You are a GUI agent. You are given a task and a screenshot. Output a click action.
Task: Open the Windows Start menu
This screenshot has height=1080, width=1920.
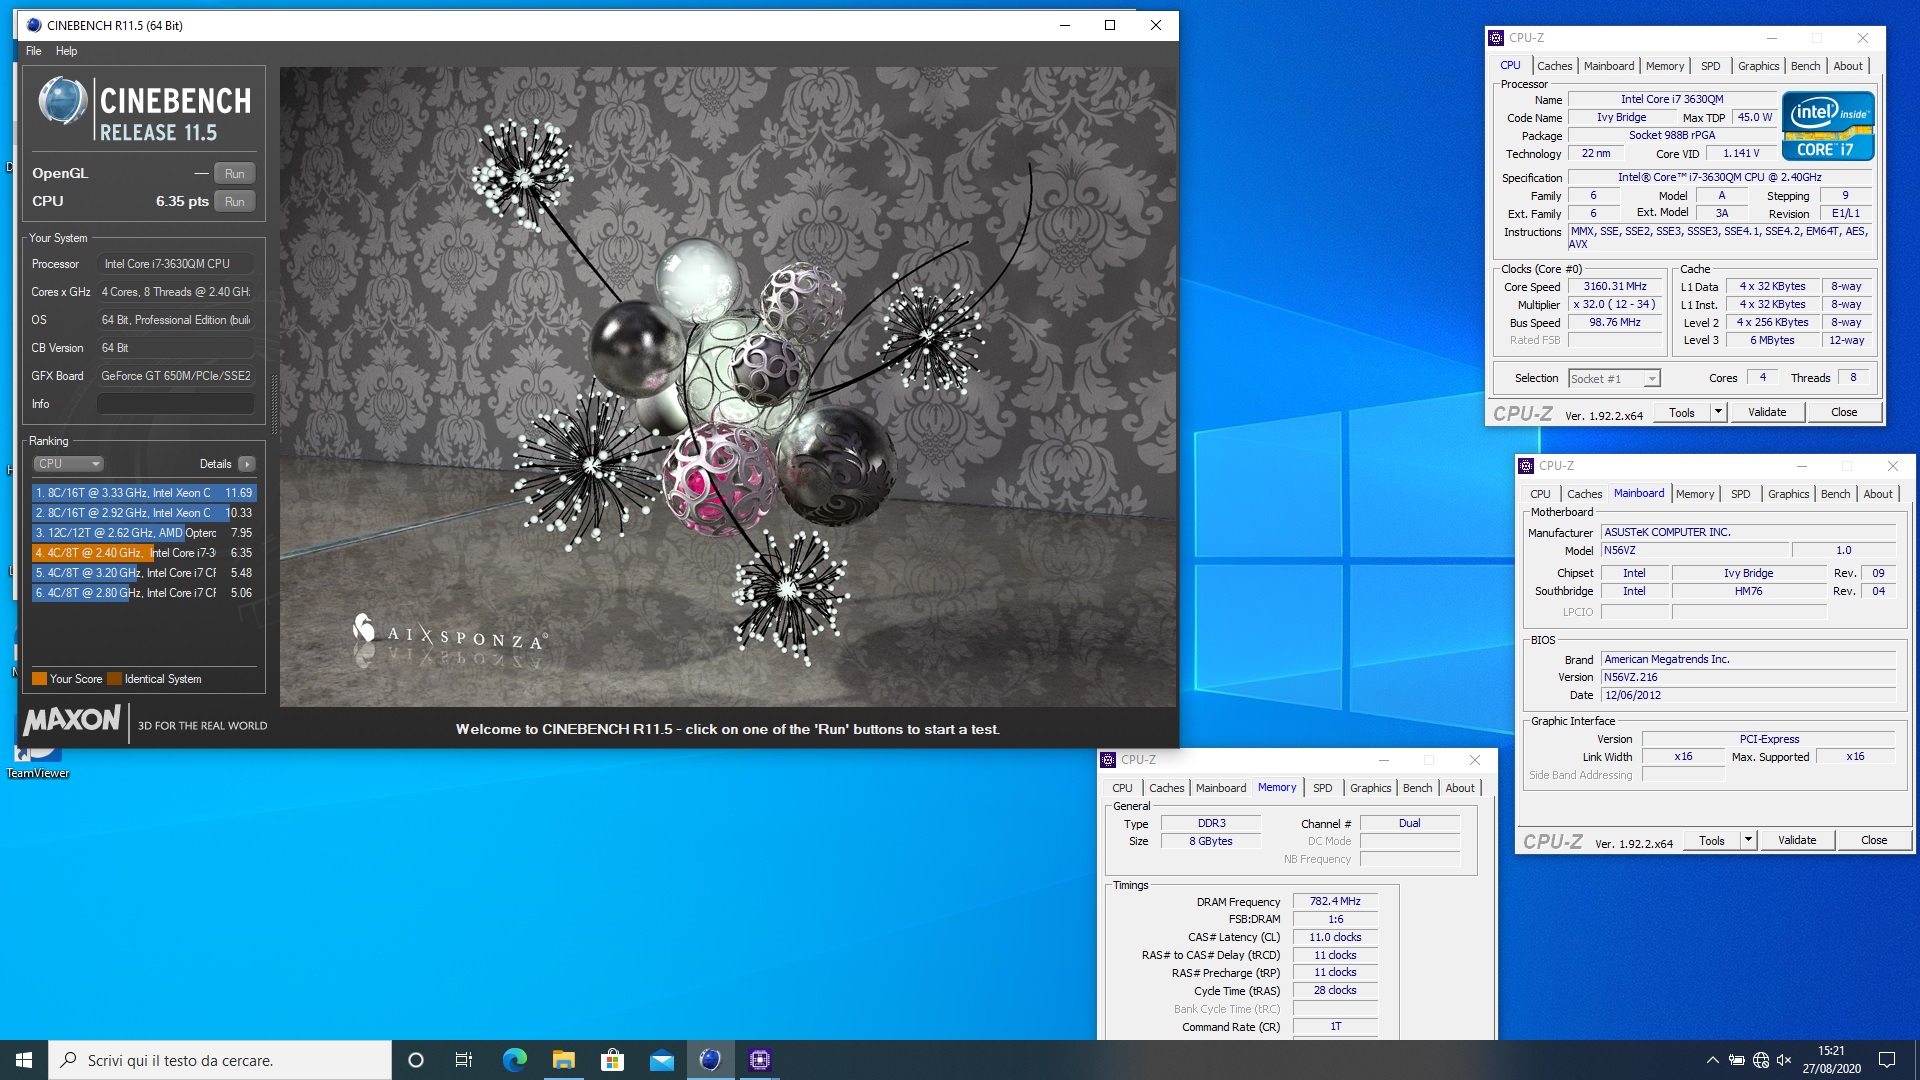coord(24,1060)
